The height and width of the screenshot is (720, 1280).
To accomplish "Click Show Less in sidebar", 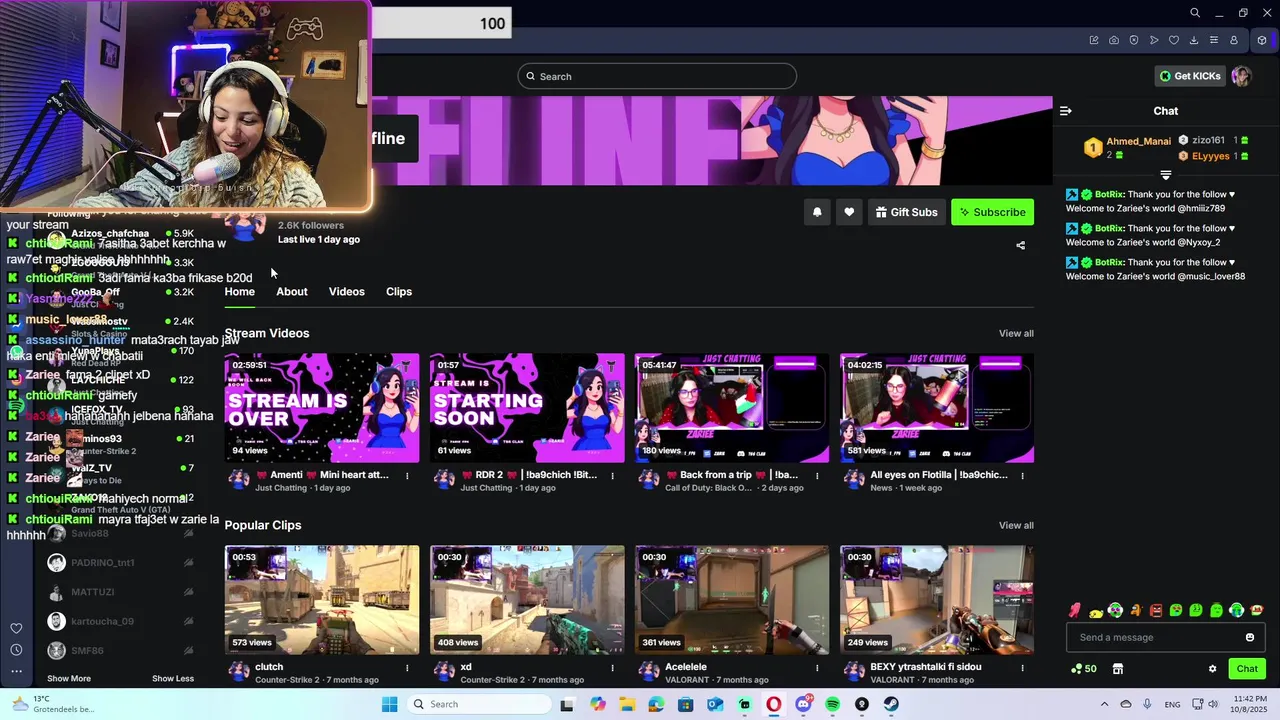I will (173, 678).
